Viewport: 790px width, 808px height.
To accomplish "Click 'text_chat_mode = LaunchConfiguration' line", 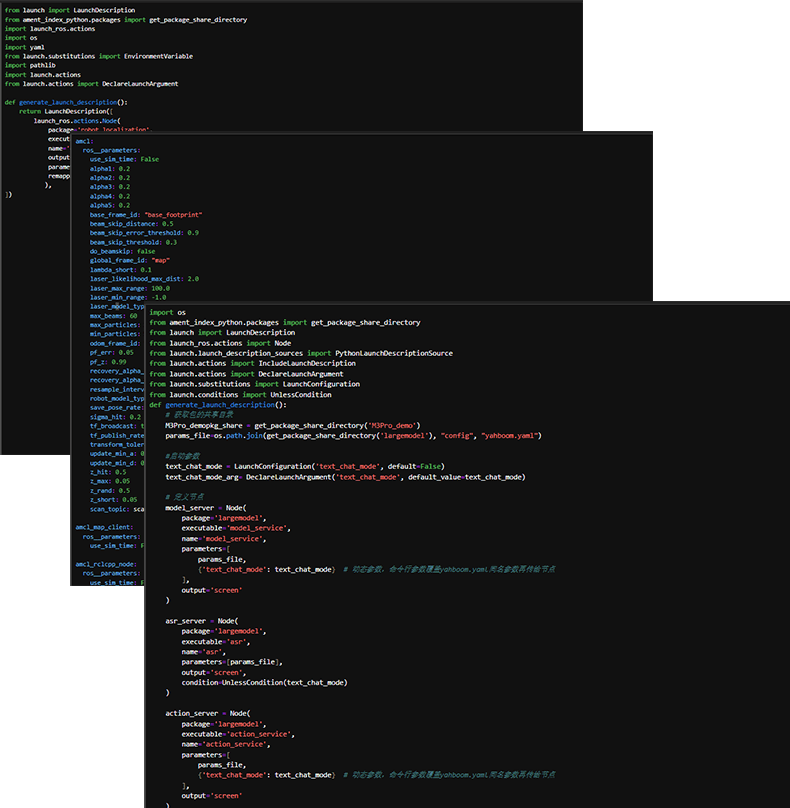I will pyautogui.click(x=305, y=466).
